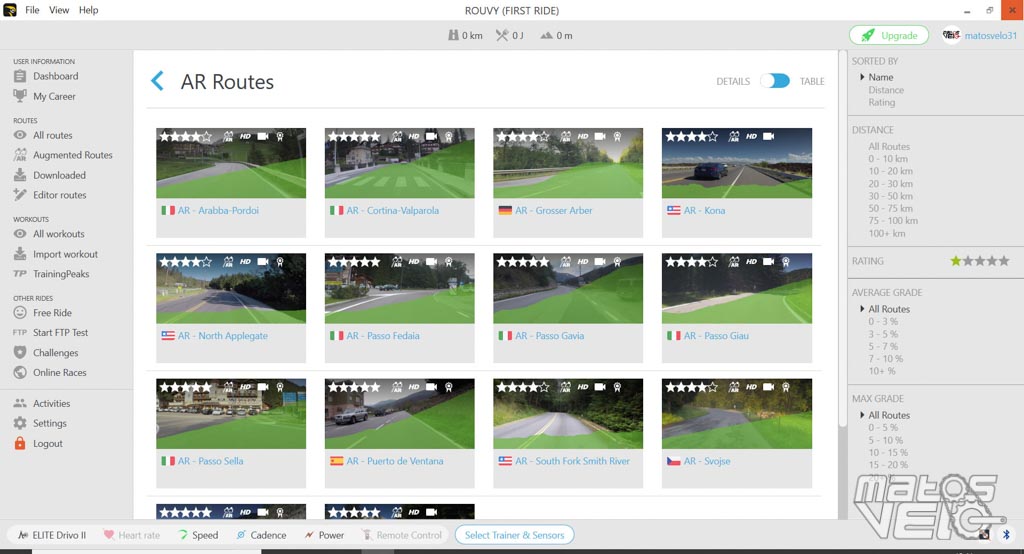Image resolution: width=1024 pixels, height=554 pixels.
Task: Open Online Races globe icon
Action: (x=20, y=372)
